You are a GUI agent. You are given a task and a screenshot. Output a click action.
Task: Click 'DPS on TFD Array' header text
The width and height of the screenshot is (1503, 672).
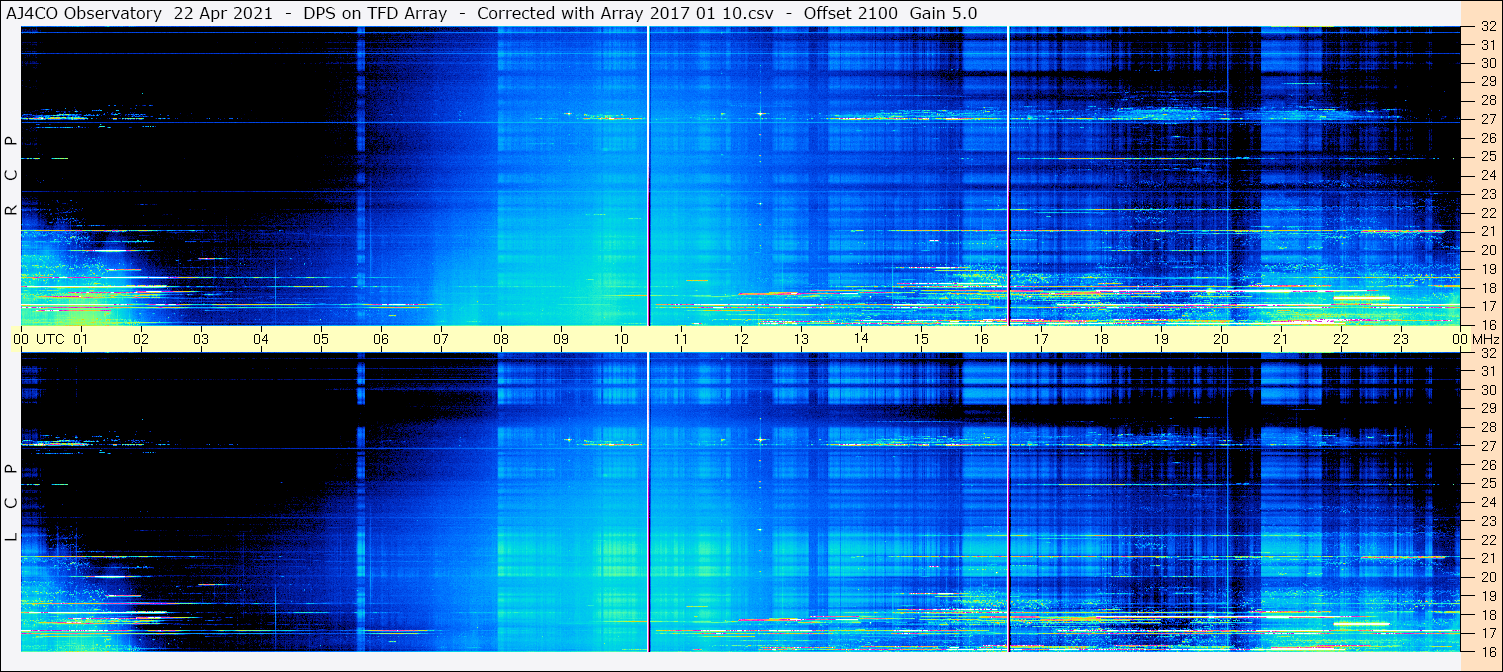(374, 13)
